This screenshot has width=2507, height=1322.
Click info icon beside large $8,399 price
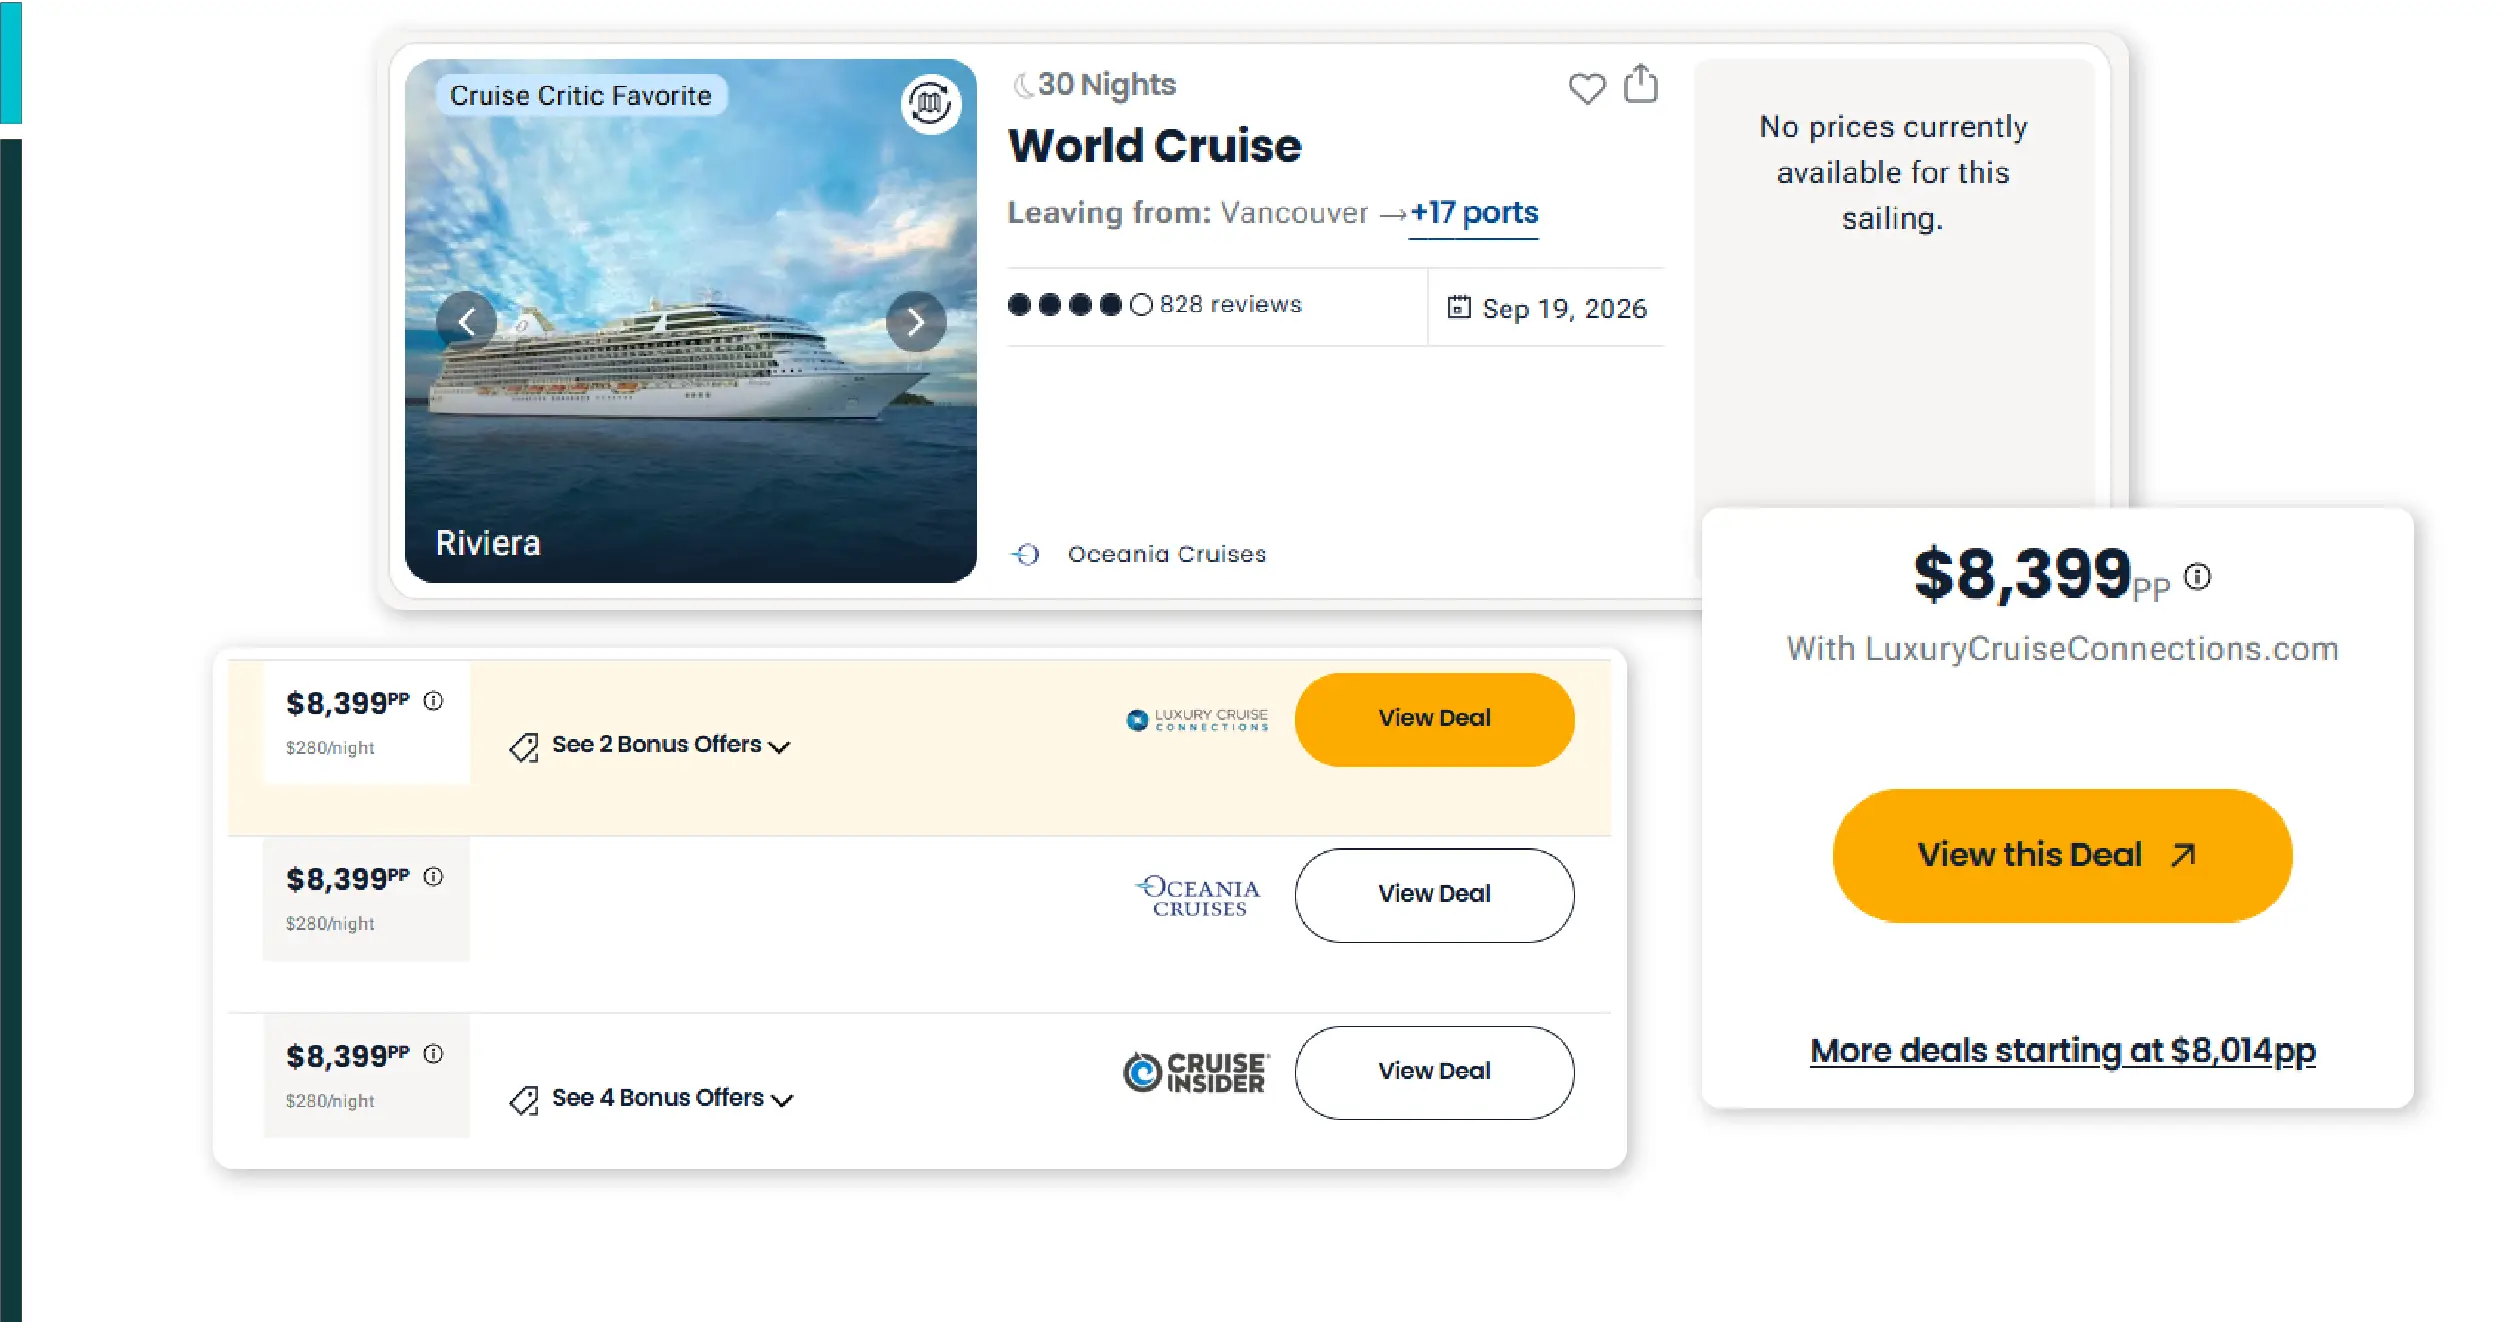[x=2197, y=576]
